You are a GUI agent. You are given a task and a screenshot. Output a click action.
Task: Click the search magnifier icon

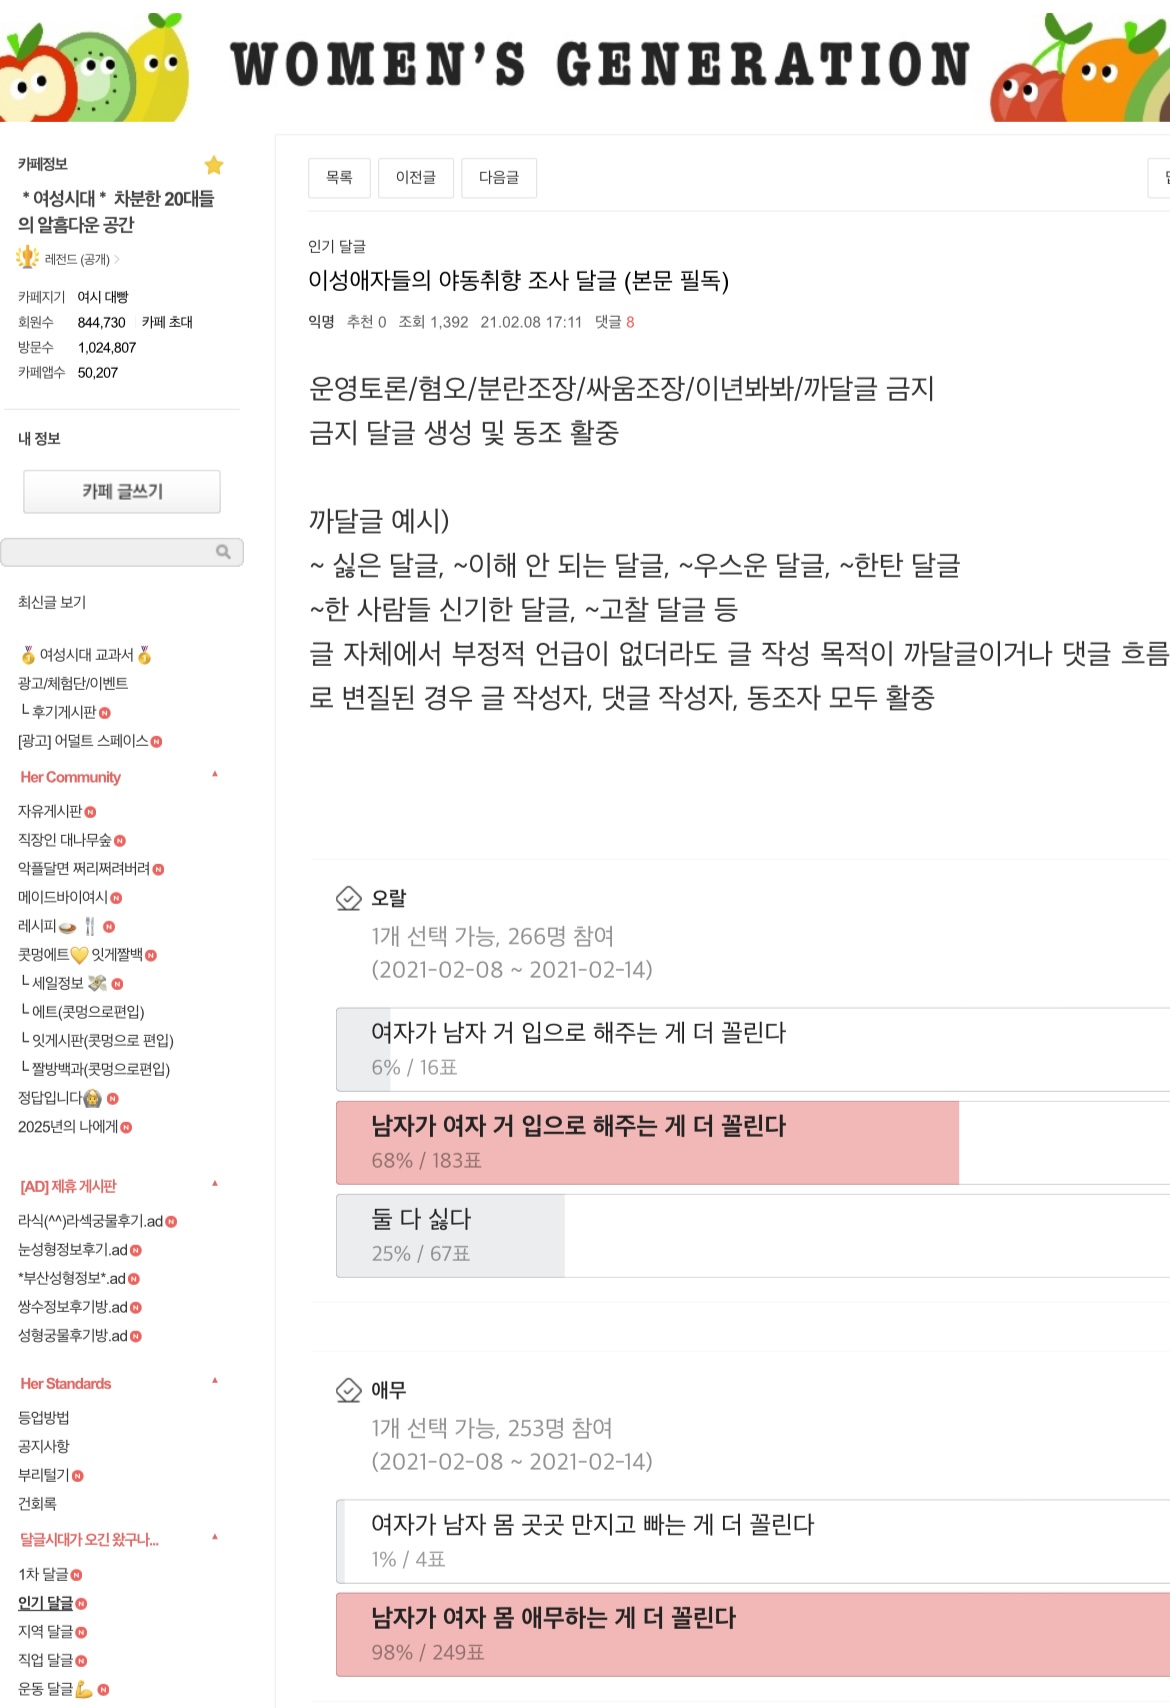223,552
